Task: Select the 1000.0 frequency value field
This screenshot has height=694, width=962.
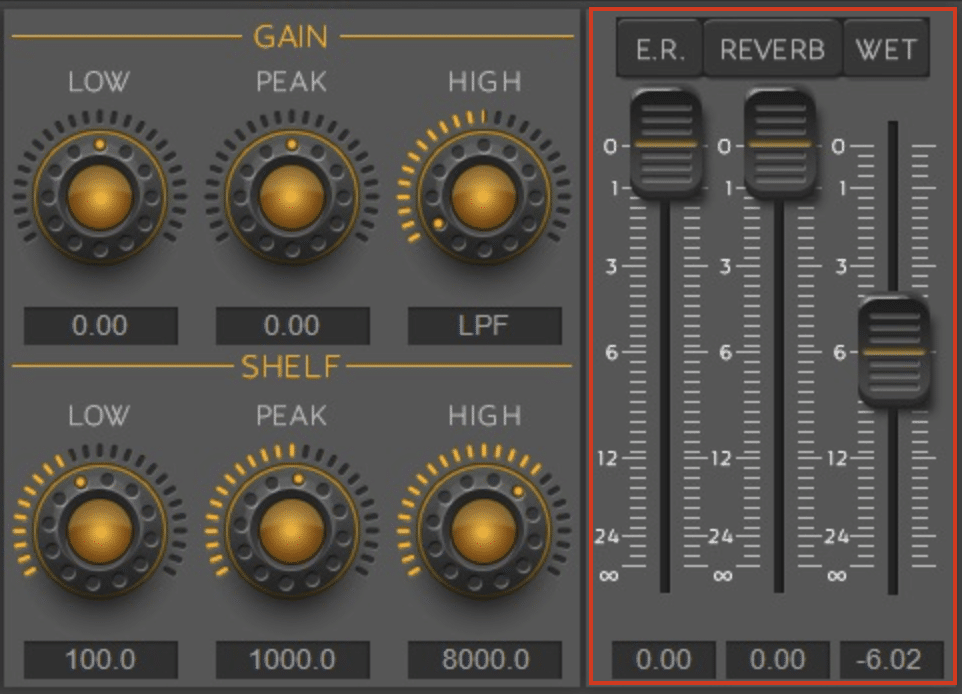Action: tap(292, 660)
